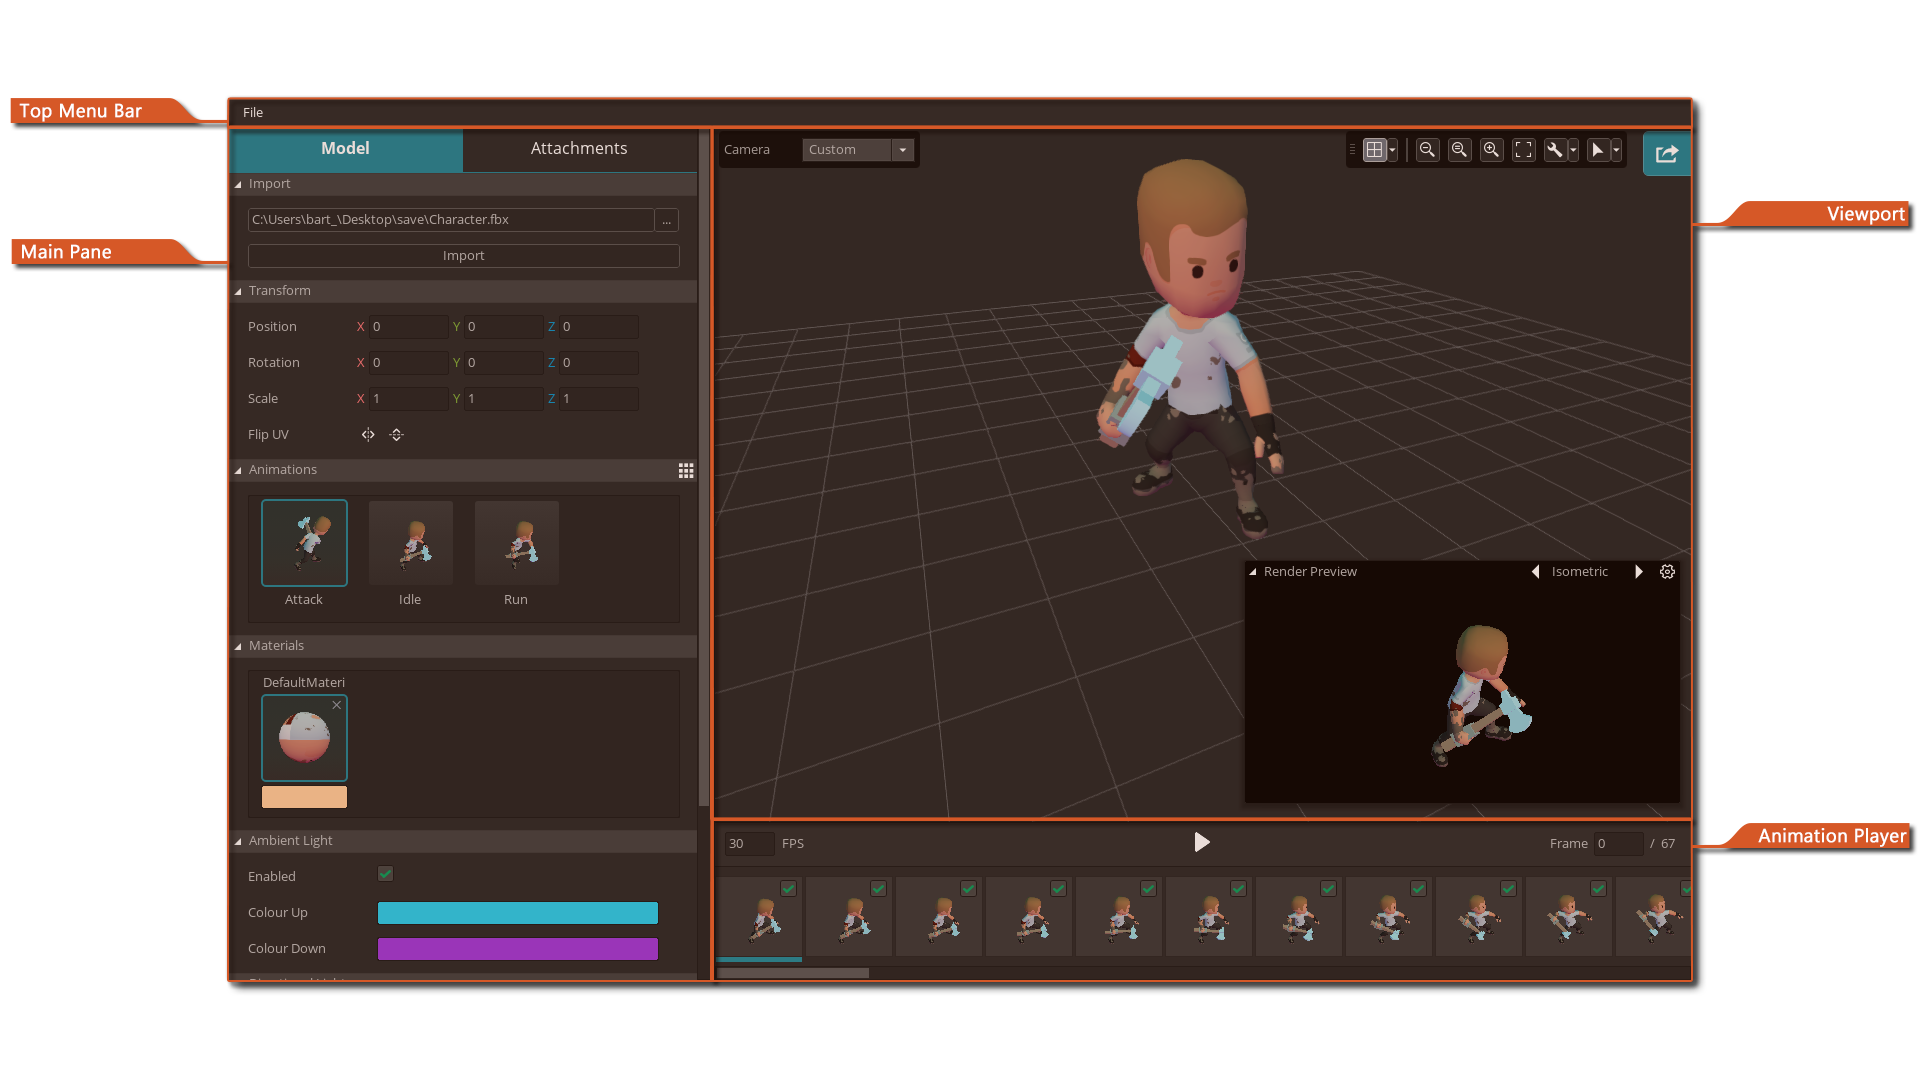The height and width of the screenshot is (1080, 1920).
Task: Remove the DefaultMaterial with its X
Action: pos(337,705)
